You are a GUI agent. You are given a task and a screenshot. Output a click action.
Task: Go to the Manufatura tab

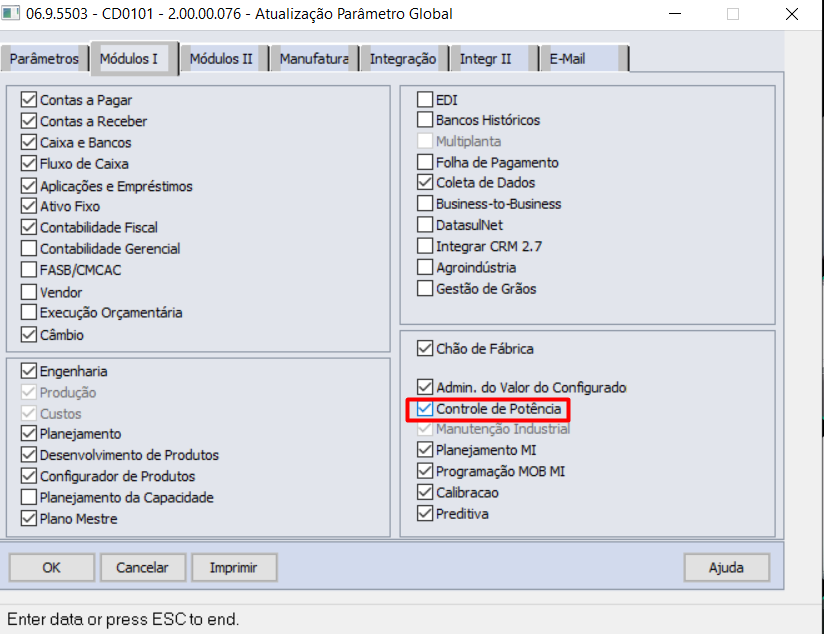coord(314,58)
